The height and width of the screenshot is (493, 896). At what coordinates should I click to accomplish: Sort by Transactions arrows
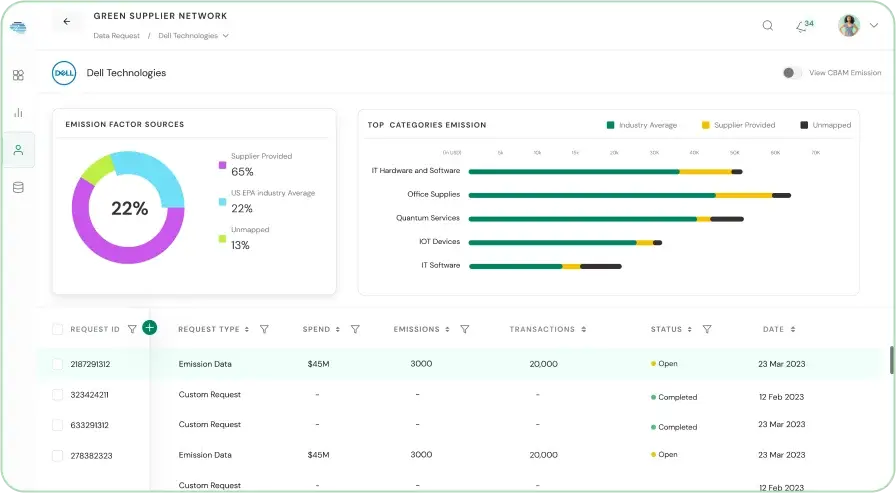point(583,330)
